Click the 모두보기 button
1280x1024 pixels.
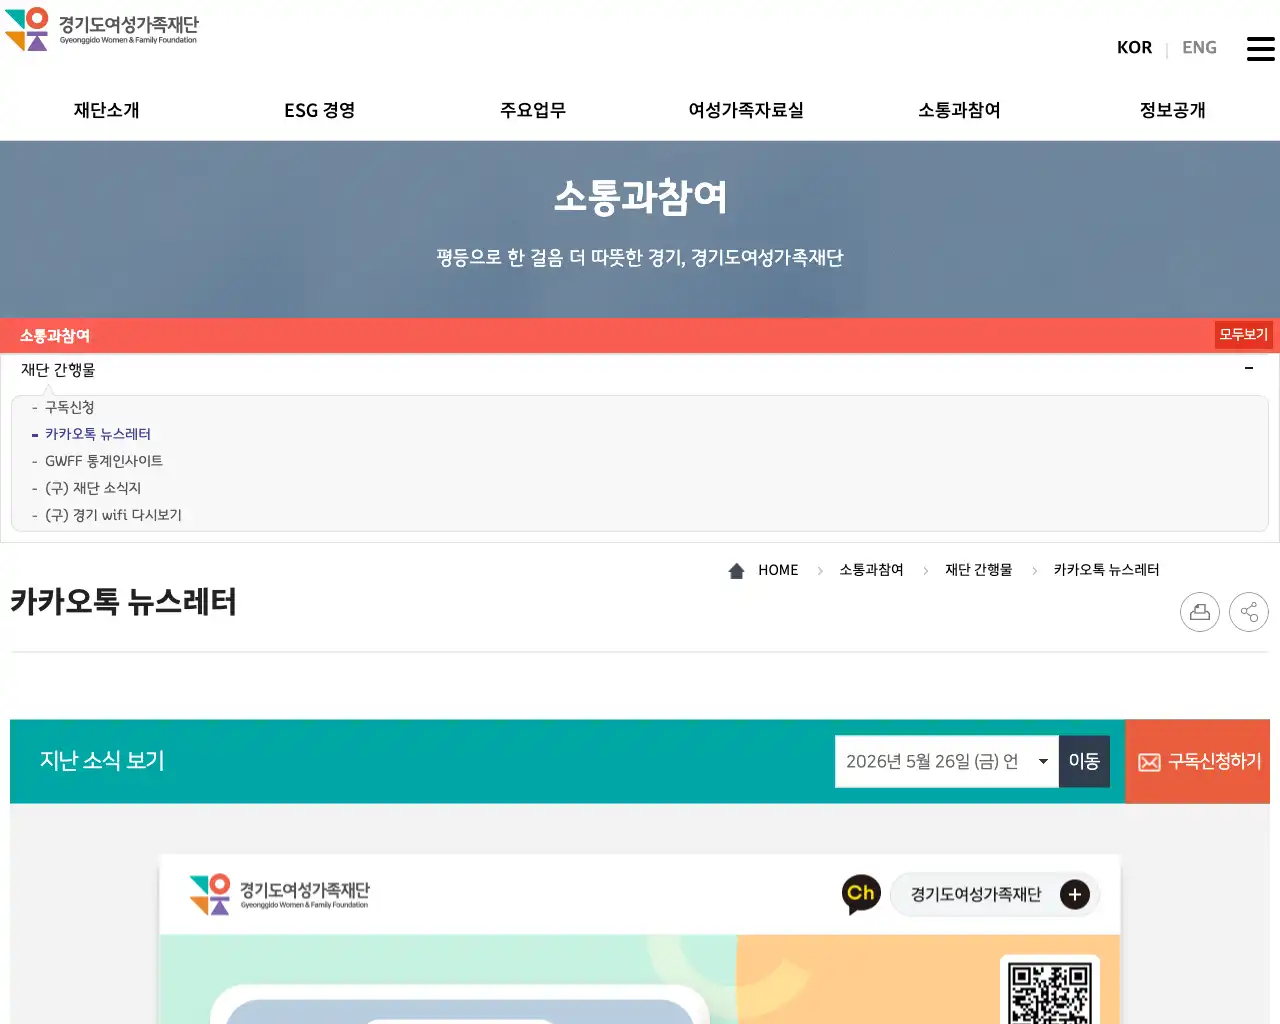coord(1243,335)
